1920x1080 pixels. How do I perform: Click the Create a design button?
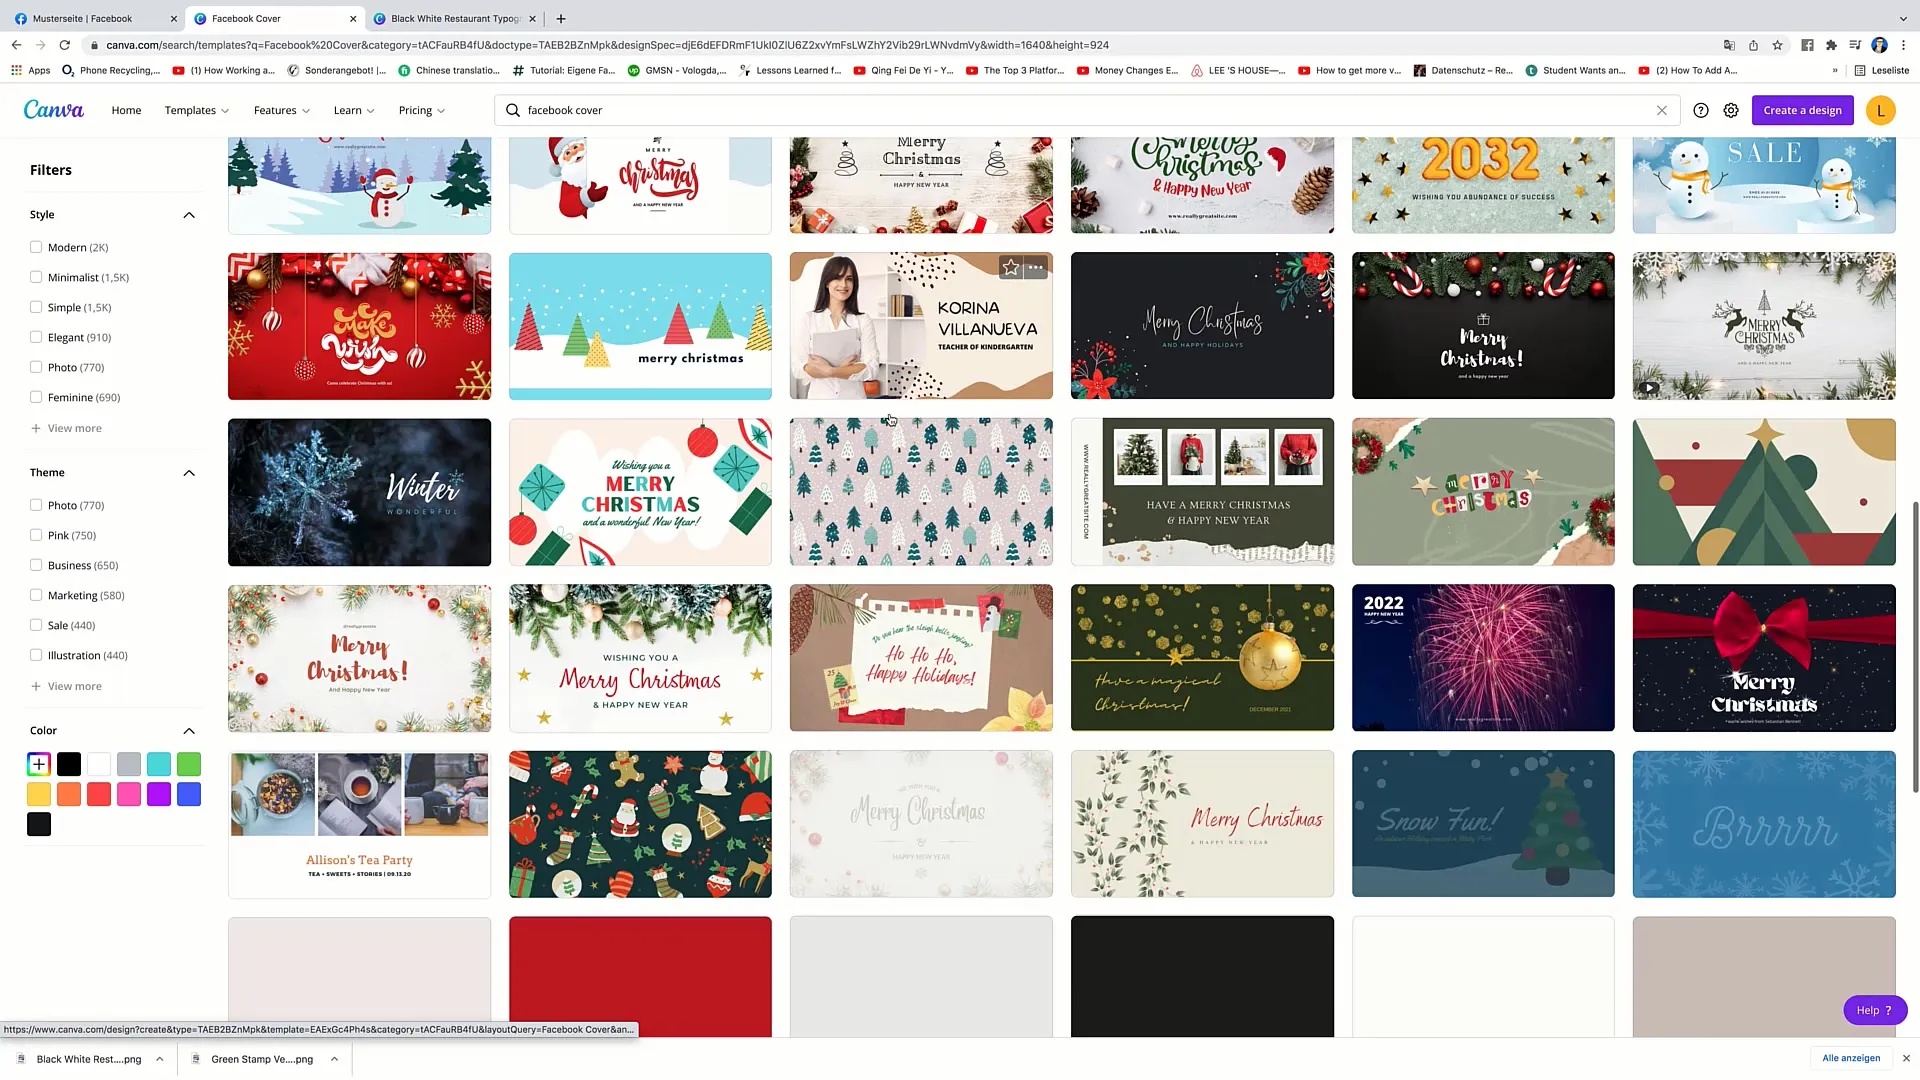(1803, 109)
